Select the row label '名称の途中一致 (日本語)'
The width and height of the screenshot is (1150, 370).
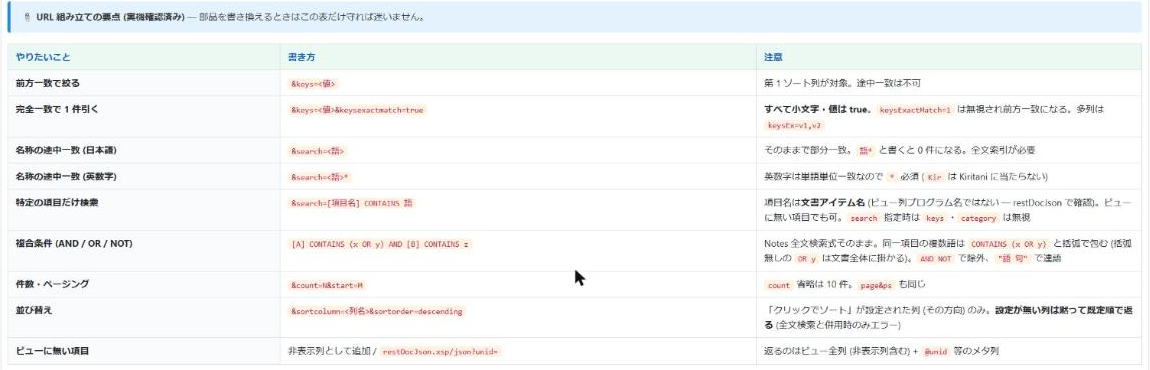66,150
